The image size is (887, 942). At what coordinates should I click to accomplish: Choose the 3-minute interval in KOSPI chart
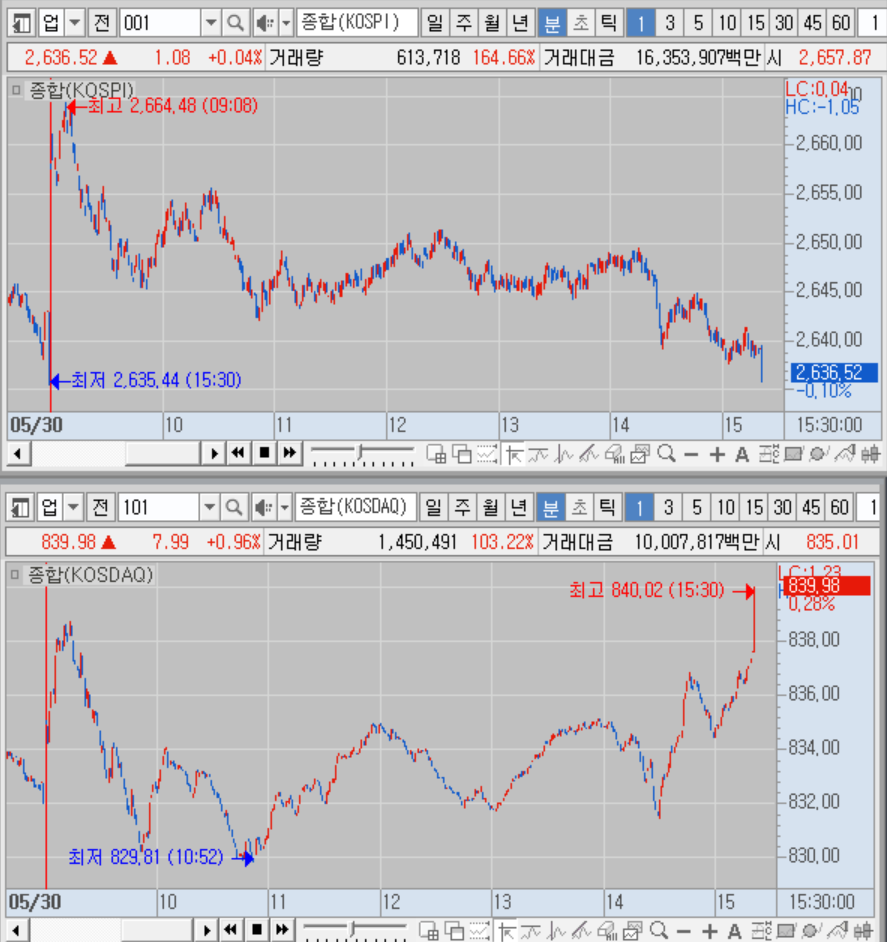click(669, 23)
